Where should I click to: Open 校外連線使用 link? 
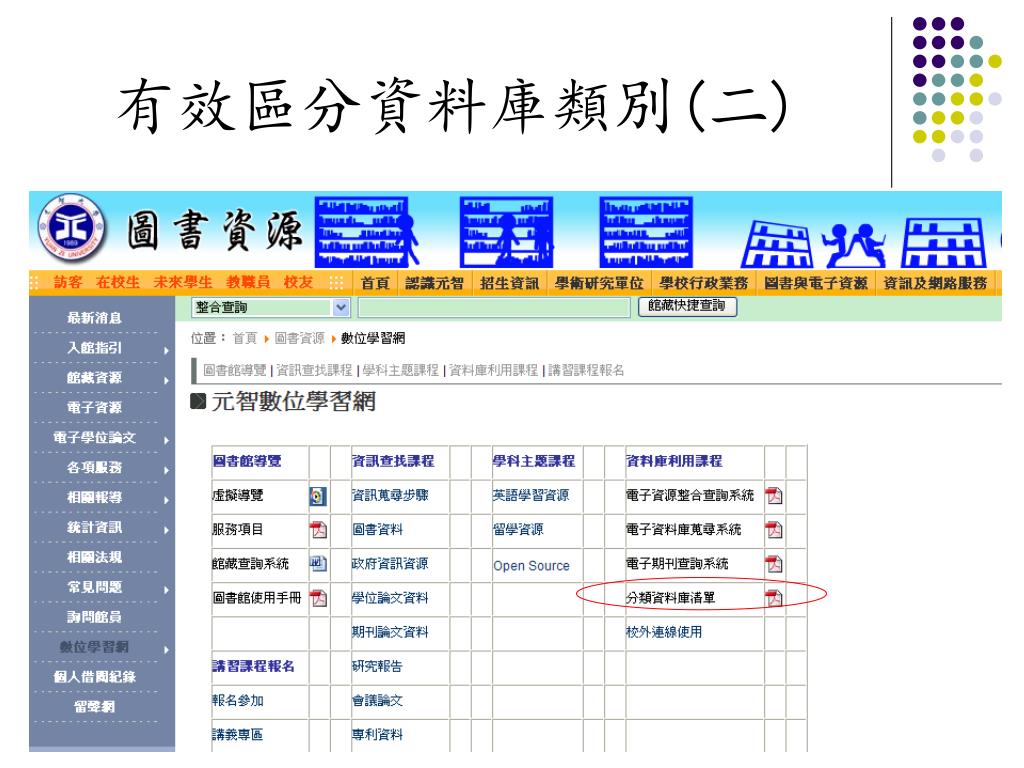pos(664,632)
